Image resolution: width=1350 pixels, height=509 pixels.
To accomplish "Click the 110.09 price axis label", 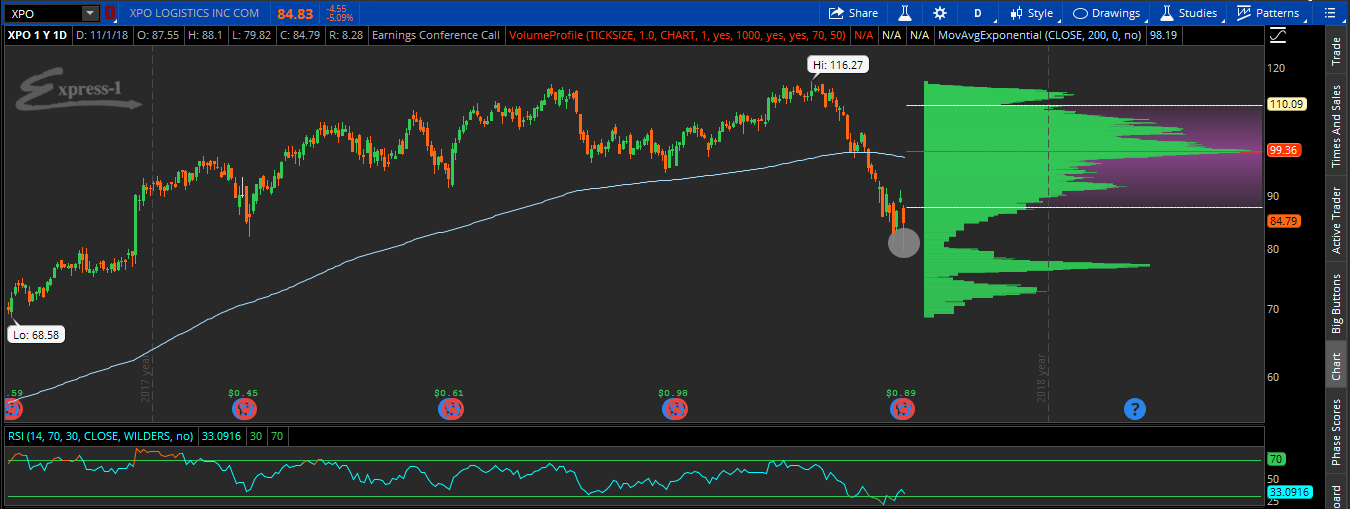I will (1285, 103).
